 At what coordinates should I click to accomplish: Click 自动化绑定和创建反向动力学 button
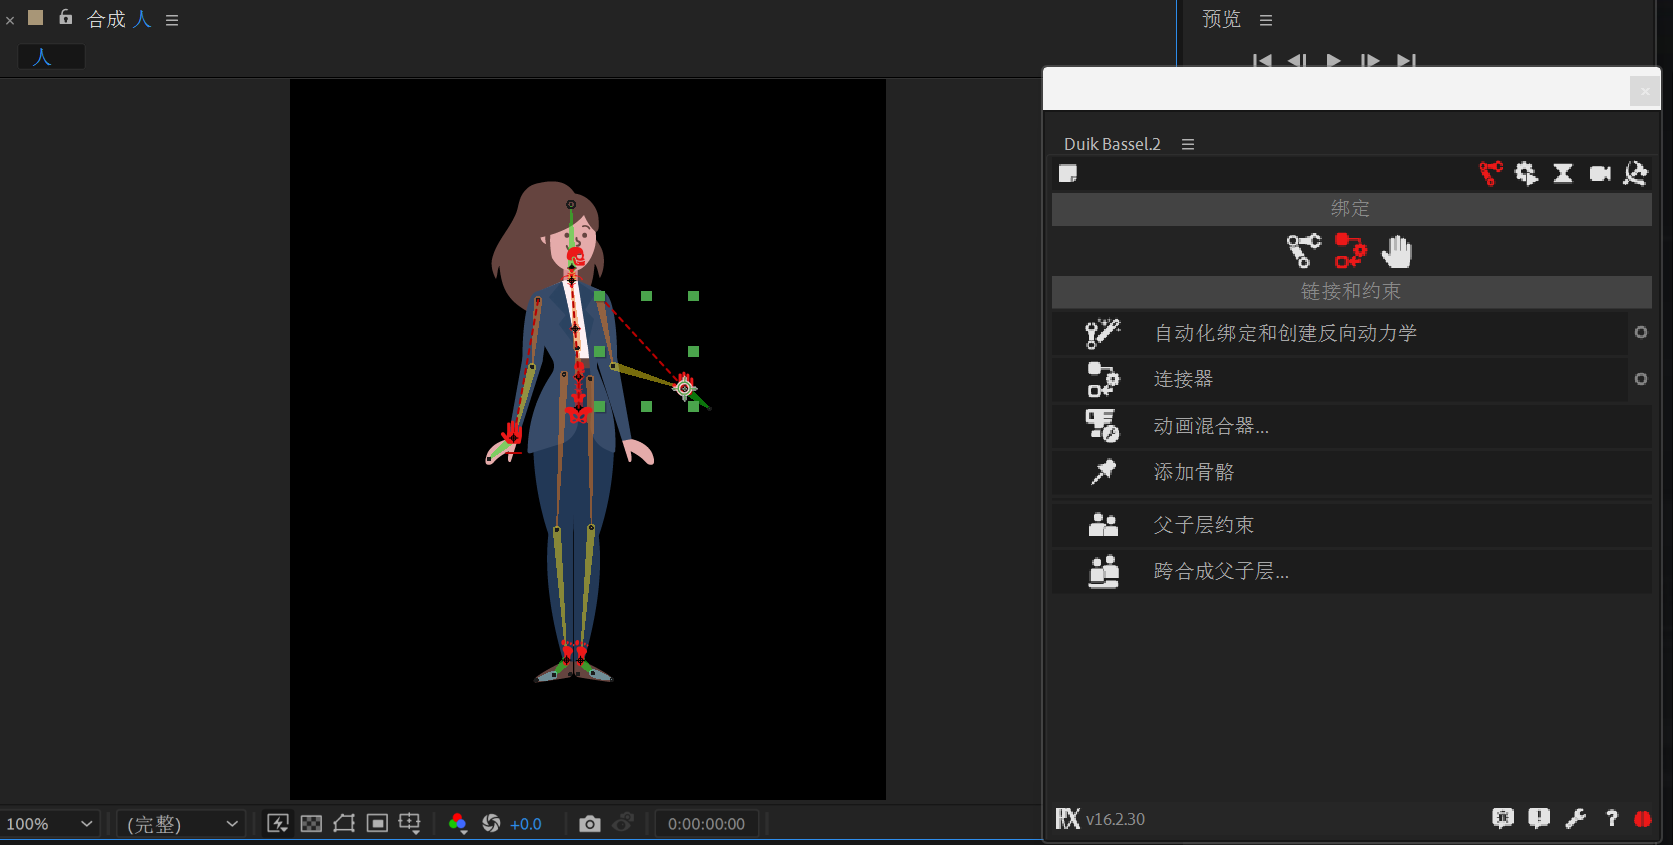pos(1285,333)
